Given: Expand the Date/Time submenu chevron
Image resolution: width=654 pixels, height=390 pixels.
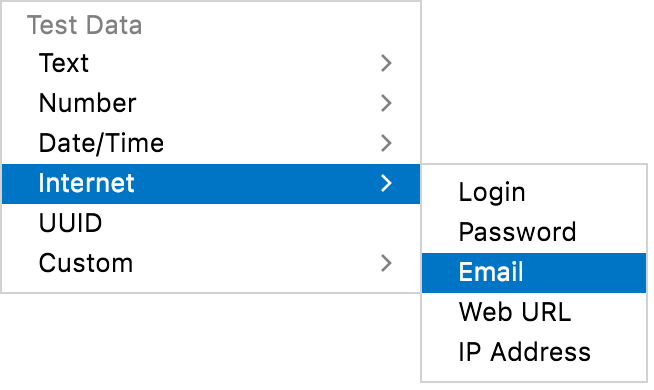Looking at the screenshot, I should [x=386, y=143].
